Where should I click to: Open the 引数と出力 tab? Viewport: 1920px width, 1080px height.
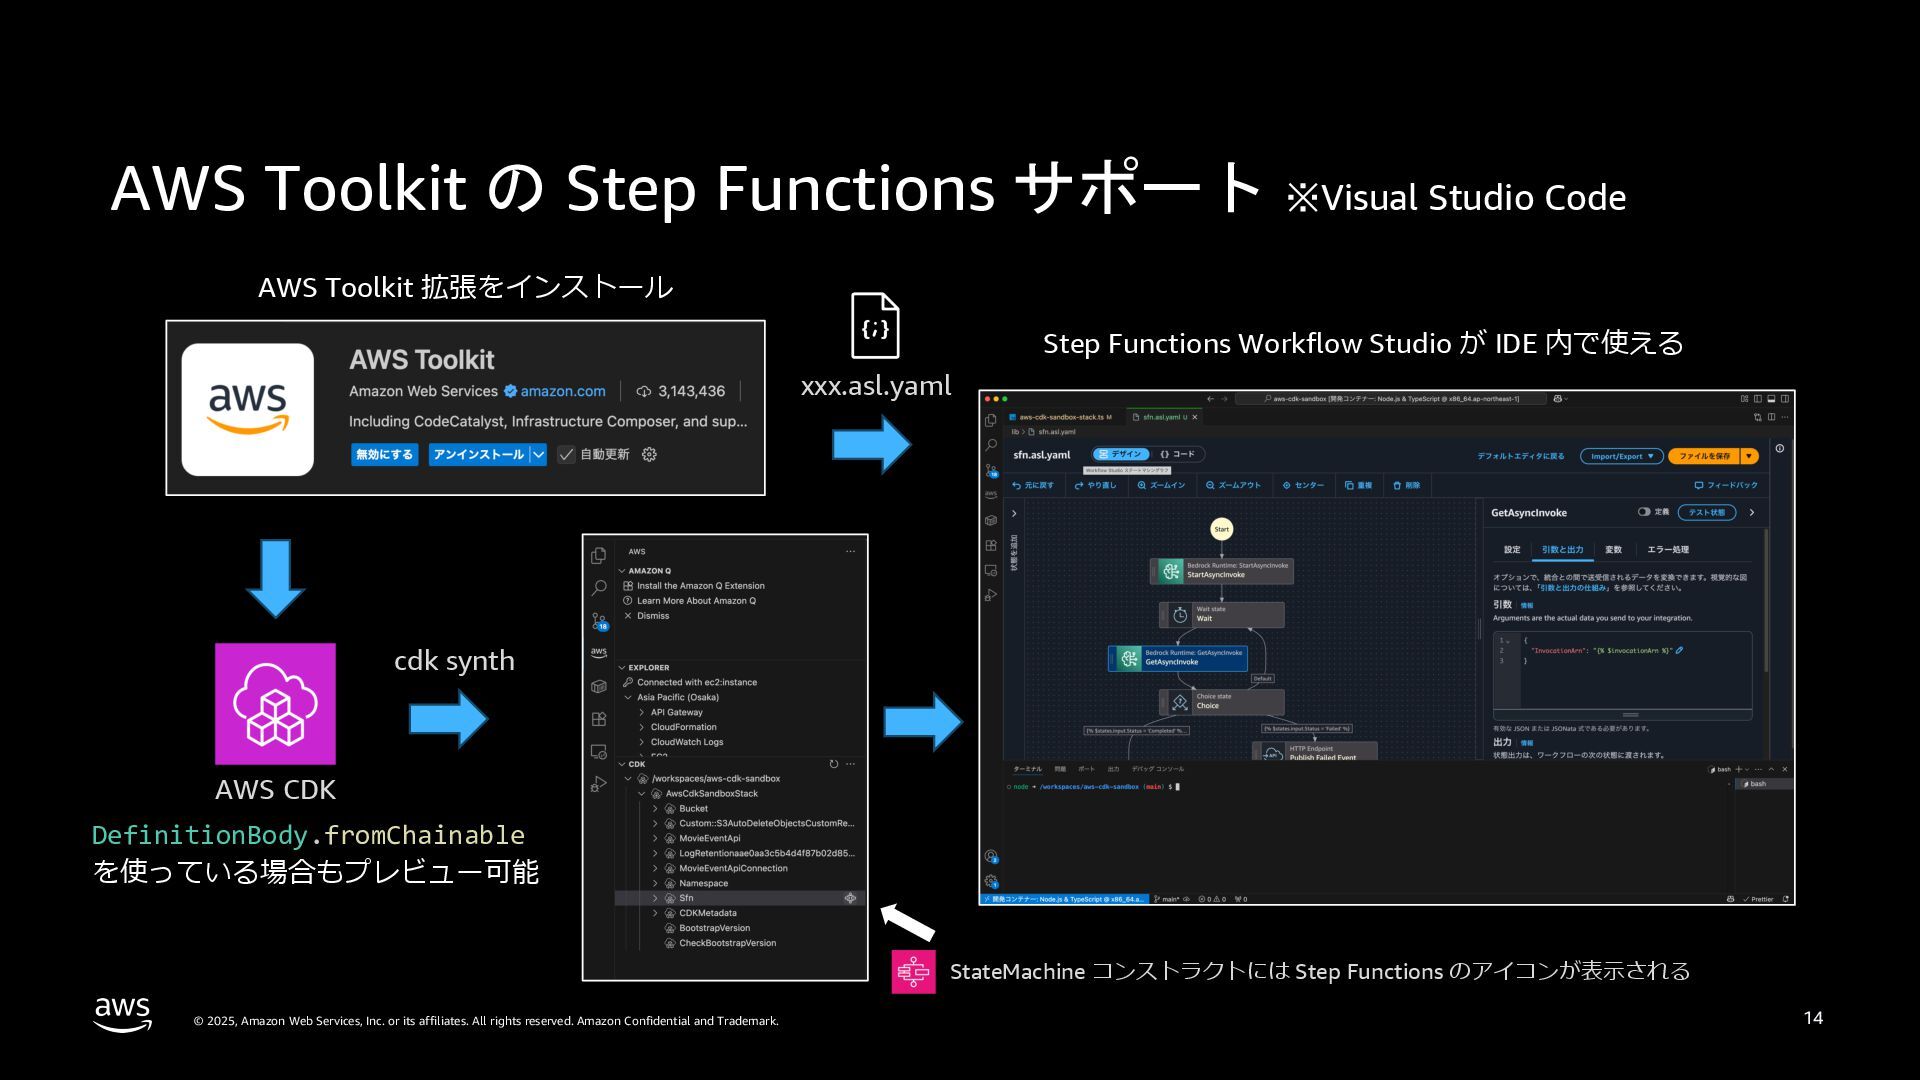point(1562,549)
